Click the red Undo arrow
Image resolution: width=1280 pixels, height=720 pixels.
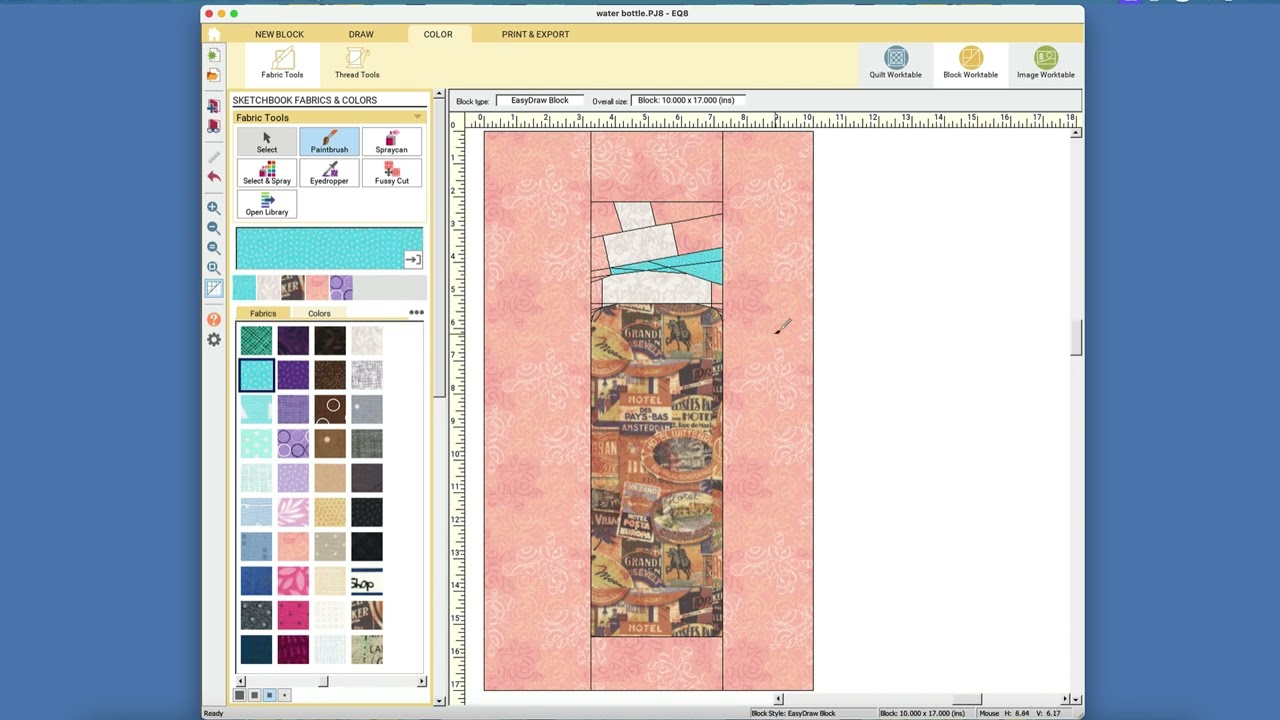[213, 177]
